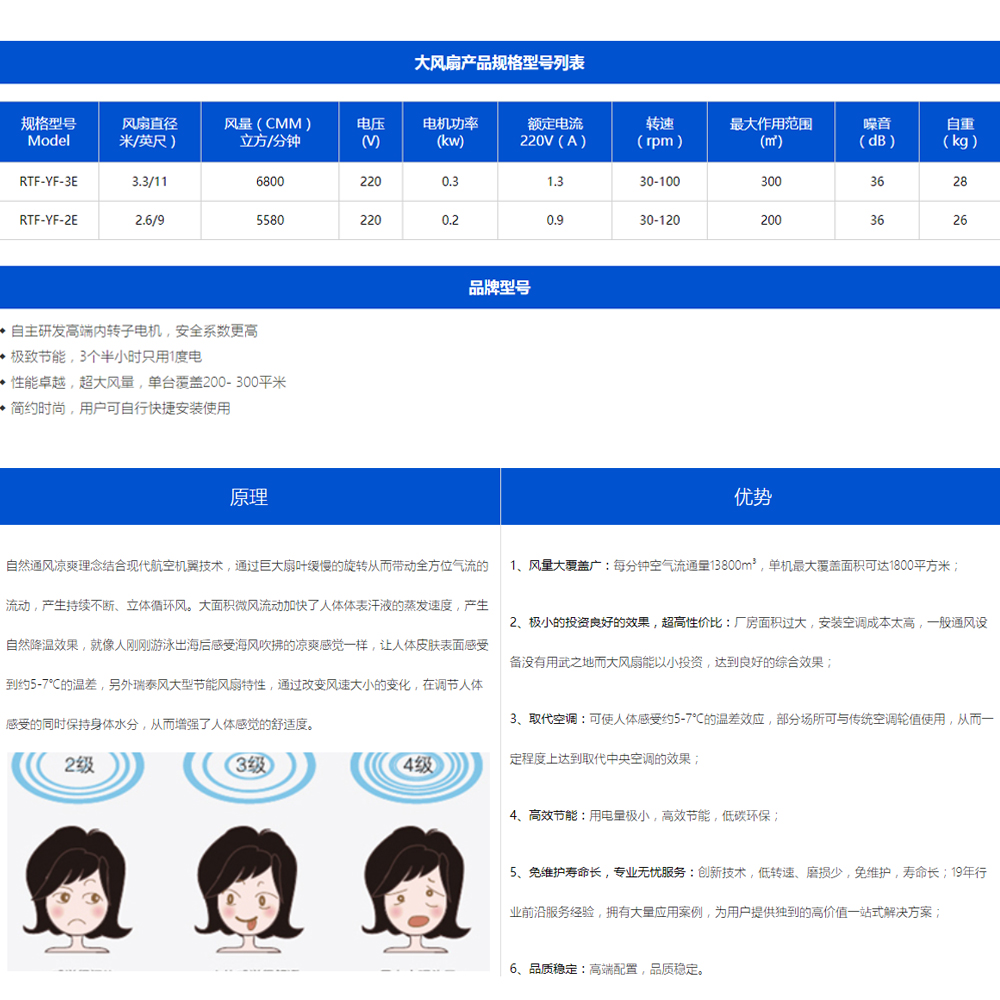Select the RTF-YF-2E model cell
The width and height of the screenshot is (1000, 1000).
[x=48, y=221]
